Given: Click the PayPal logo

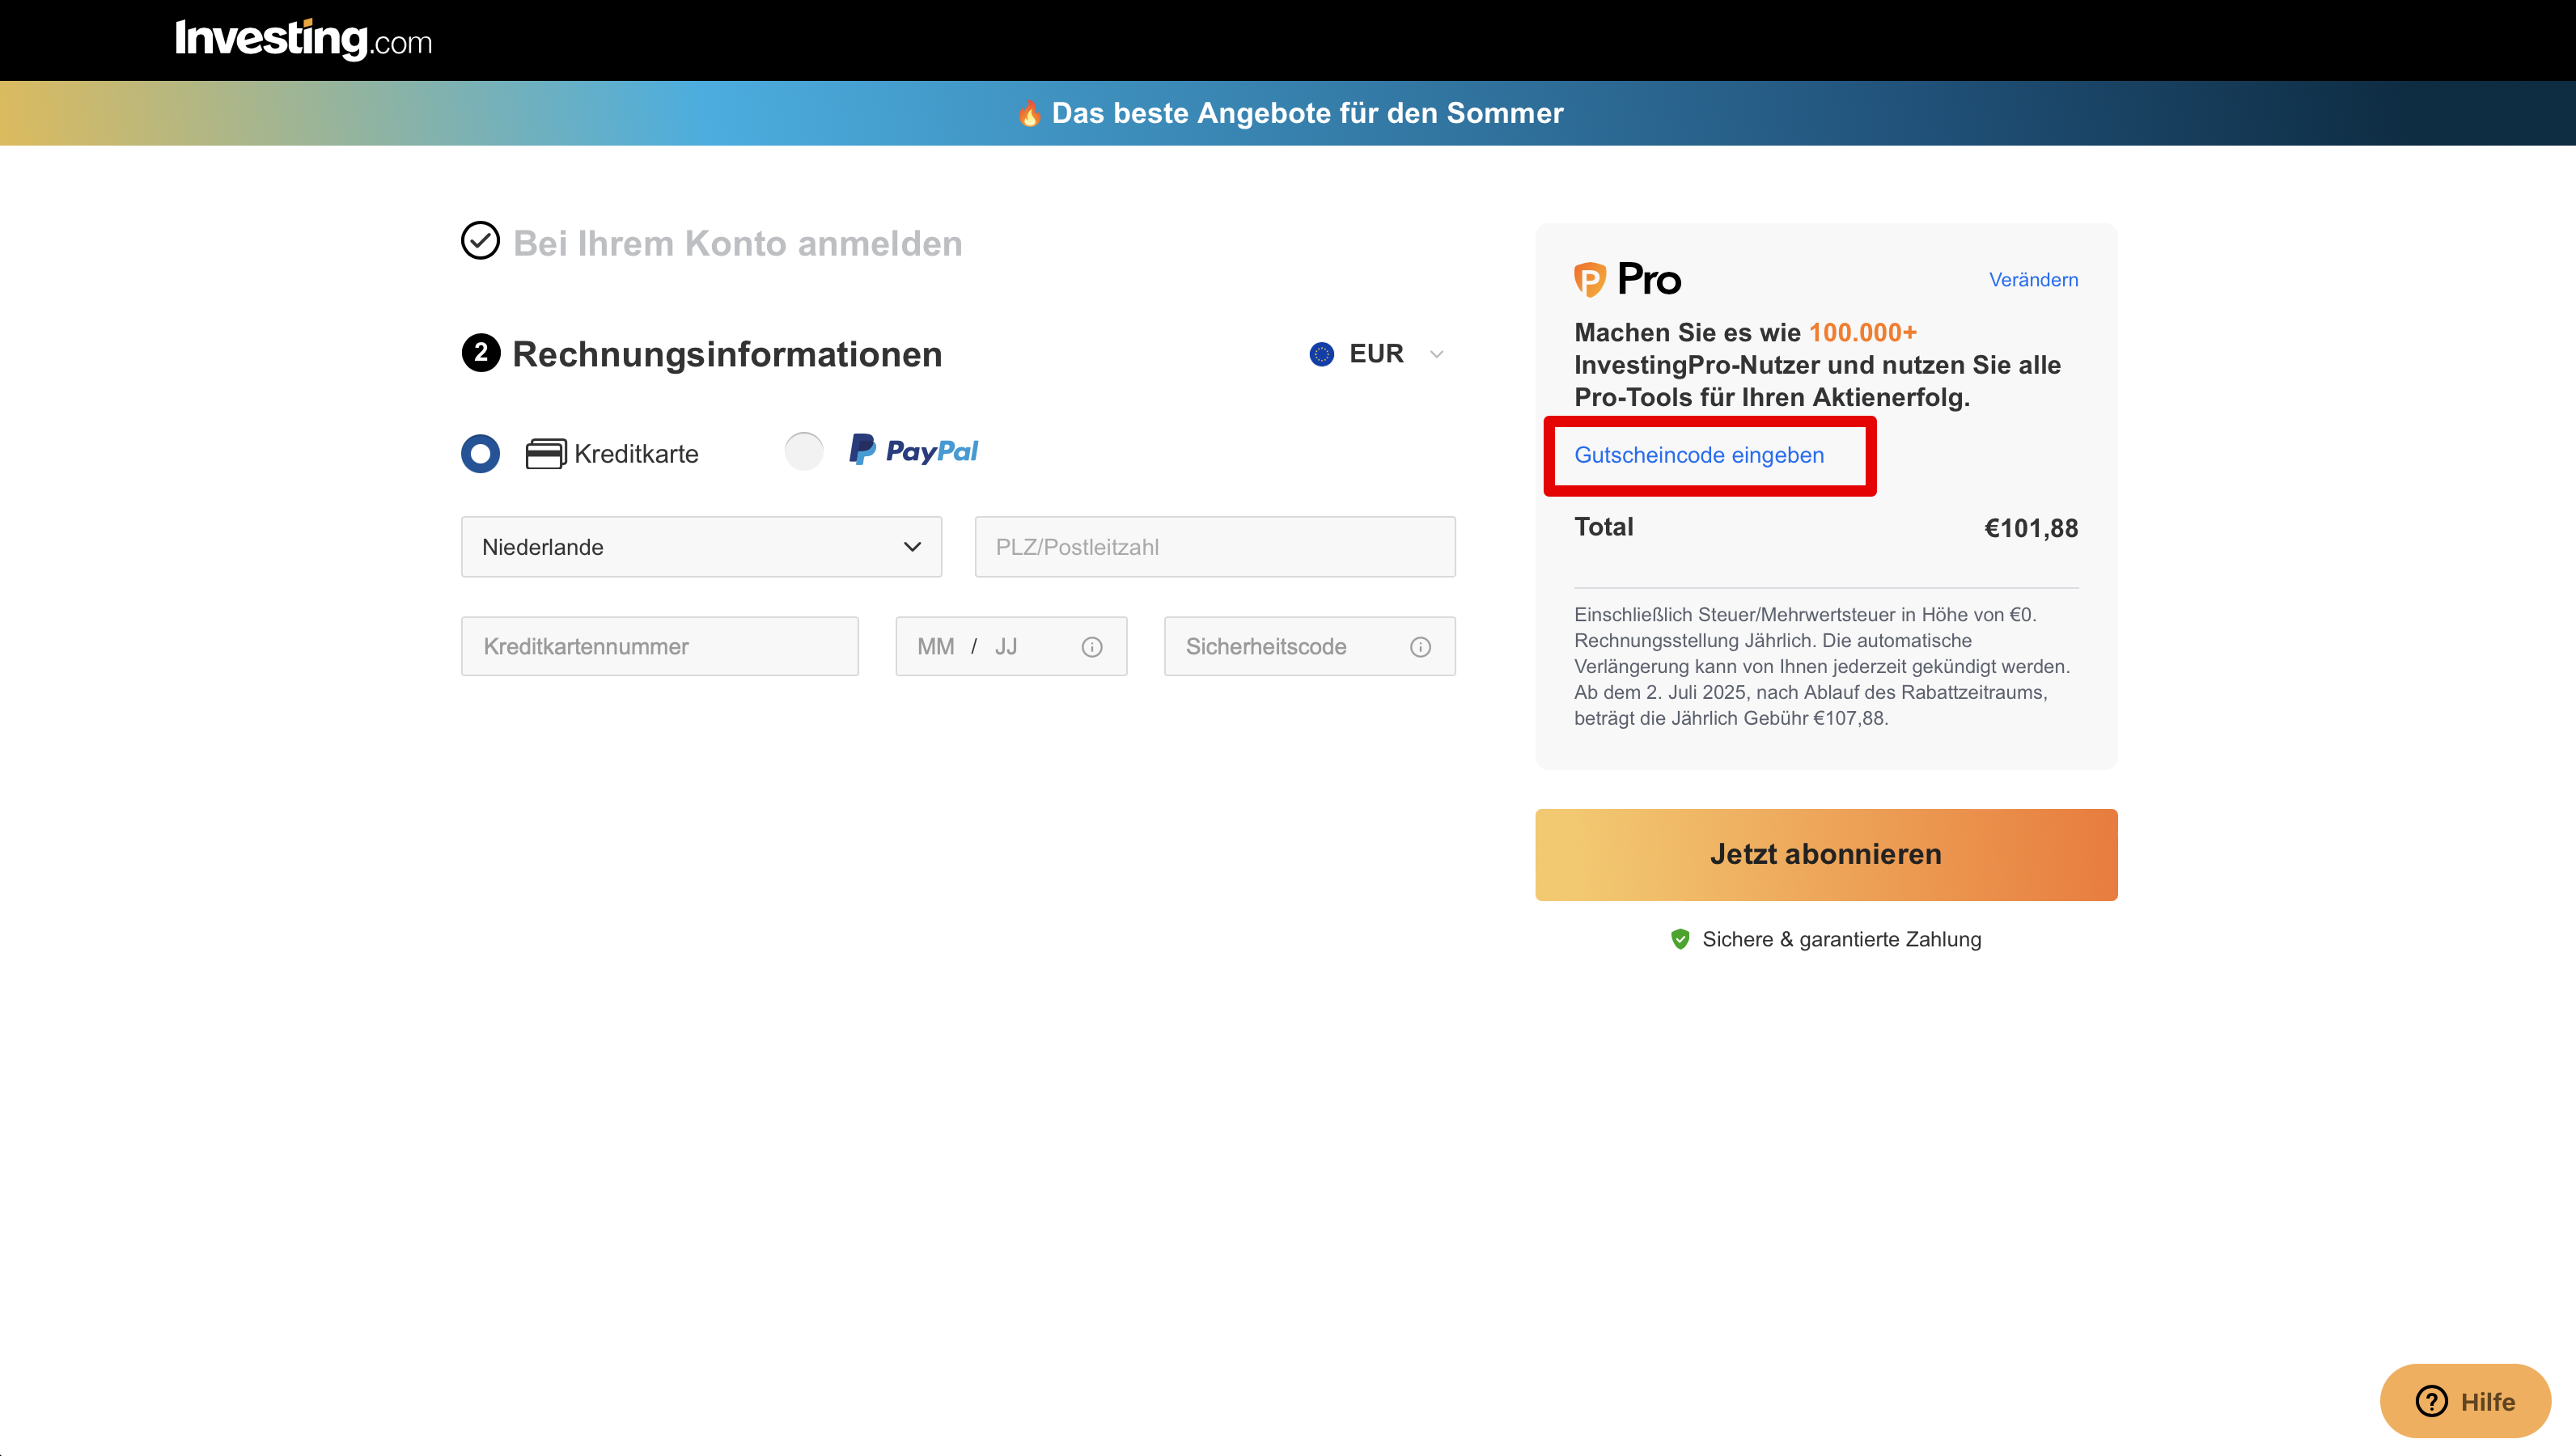Looking at the screenshot, I should (914, 450).
